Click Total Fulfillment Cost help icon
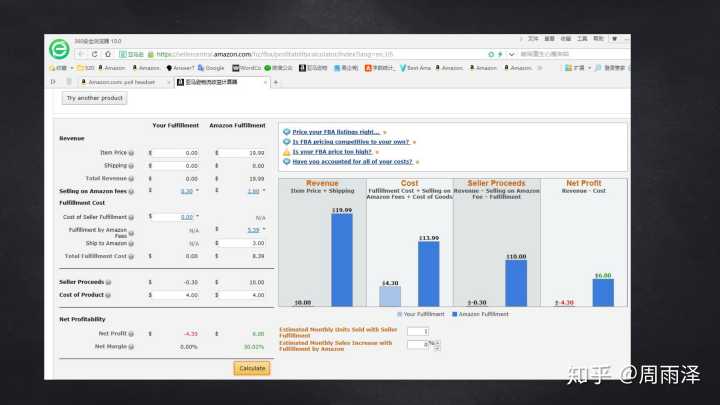The image size is (720, 405). [x=131, y=256]
